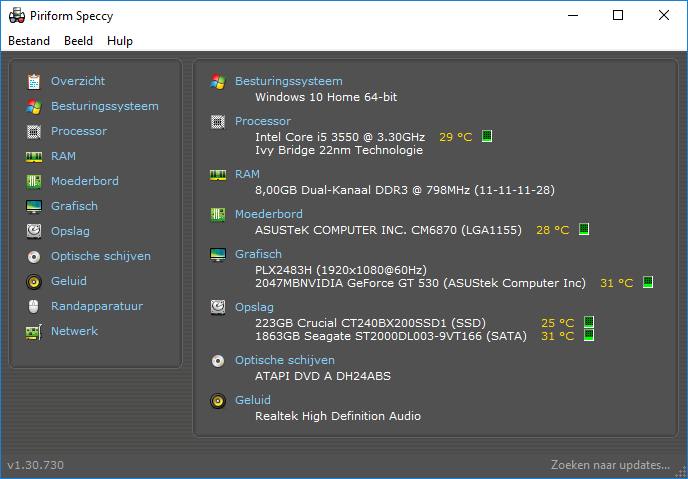
Task: Click the motherboard temperature indicator next to 28 °C
Action: click(x=584, y=229)
